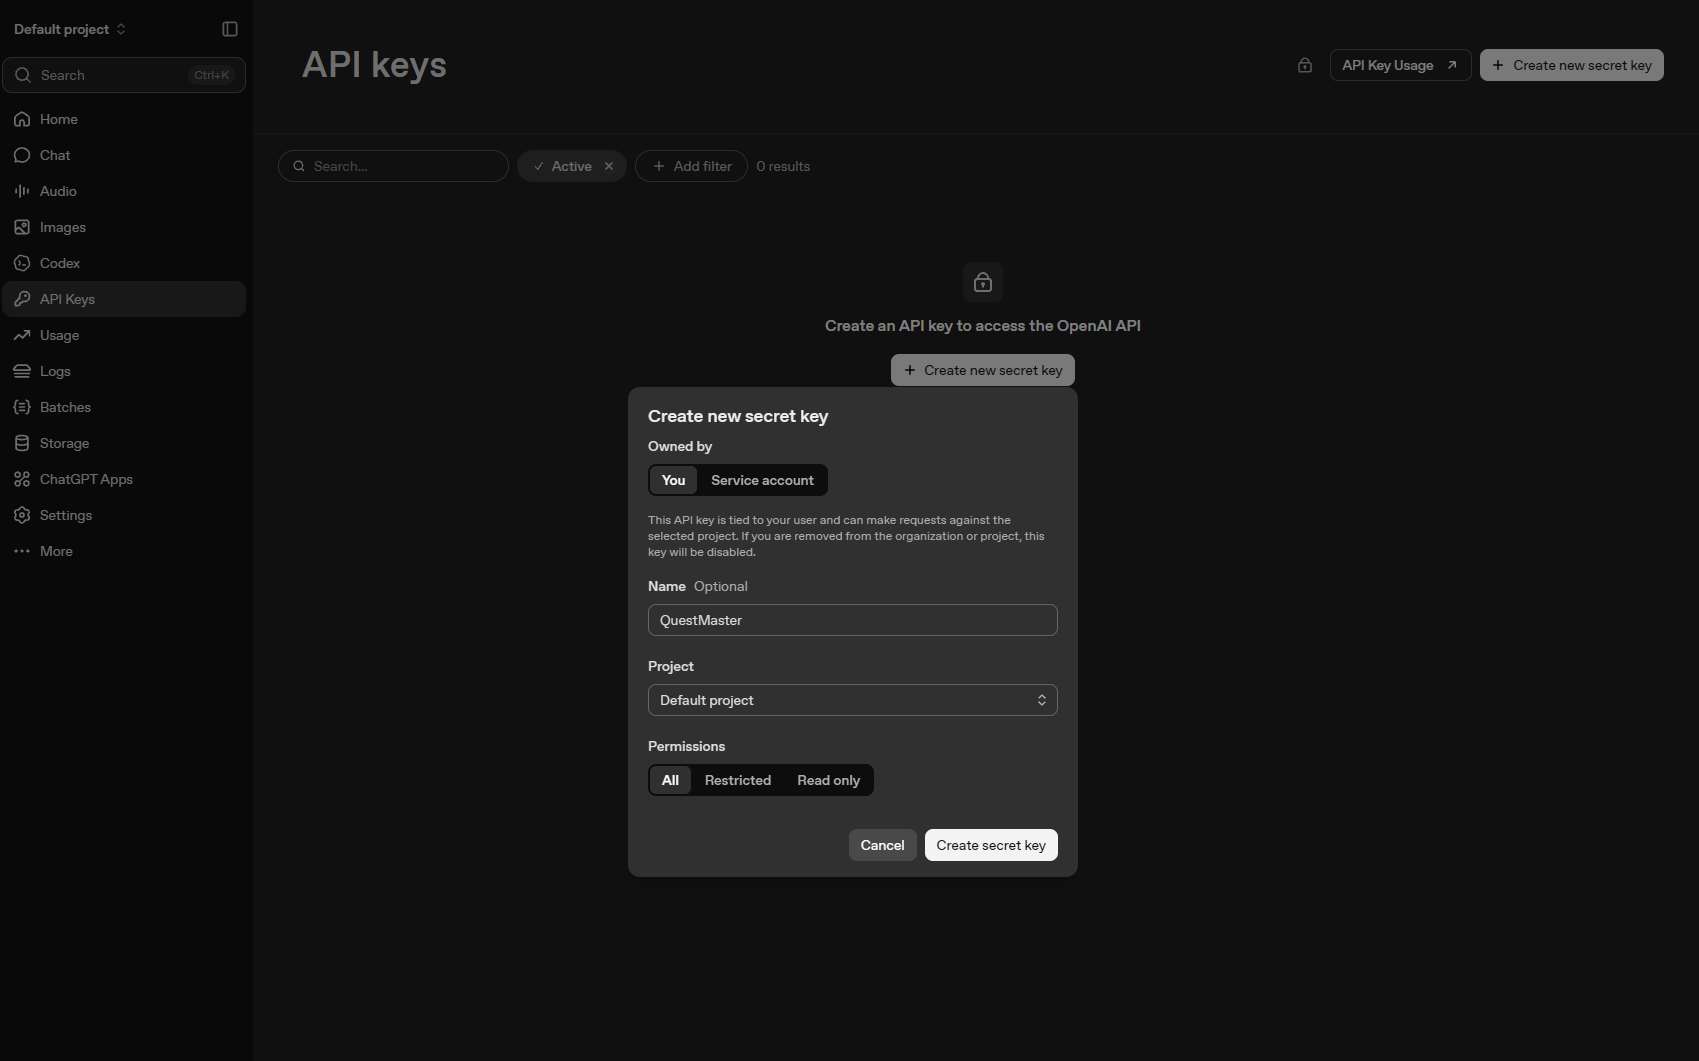Click the Storage database icon
Screen dimensions: 1699x1061
[x=22, y=443]
